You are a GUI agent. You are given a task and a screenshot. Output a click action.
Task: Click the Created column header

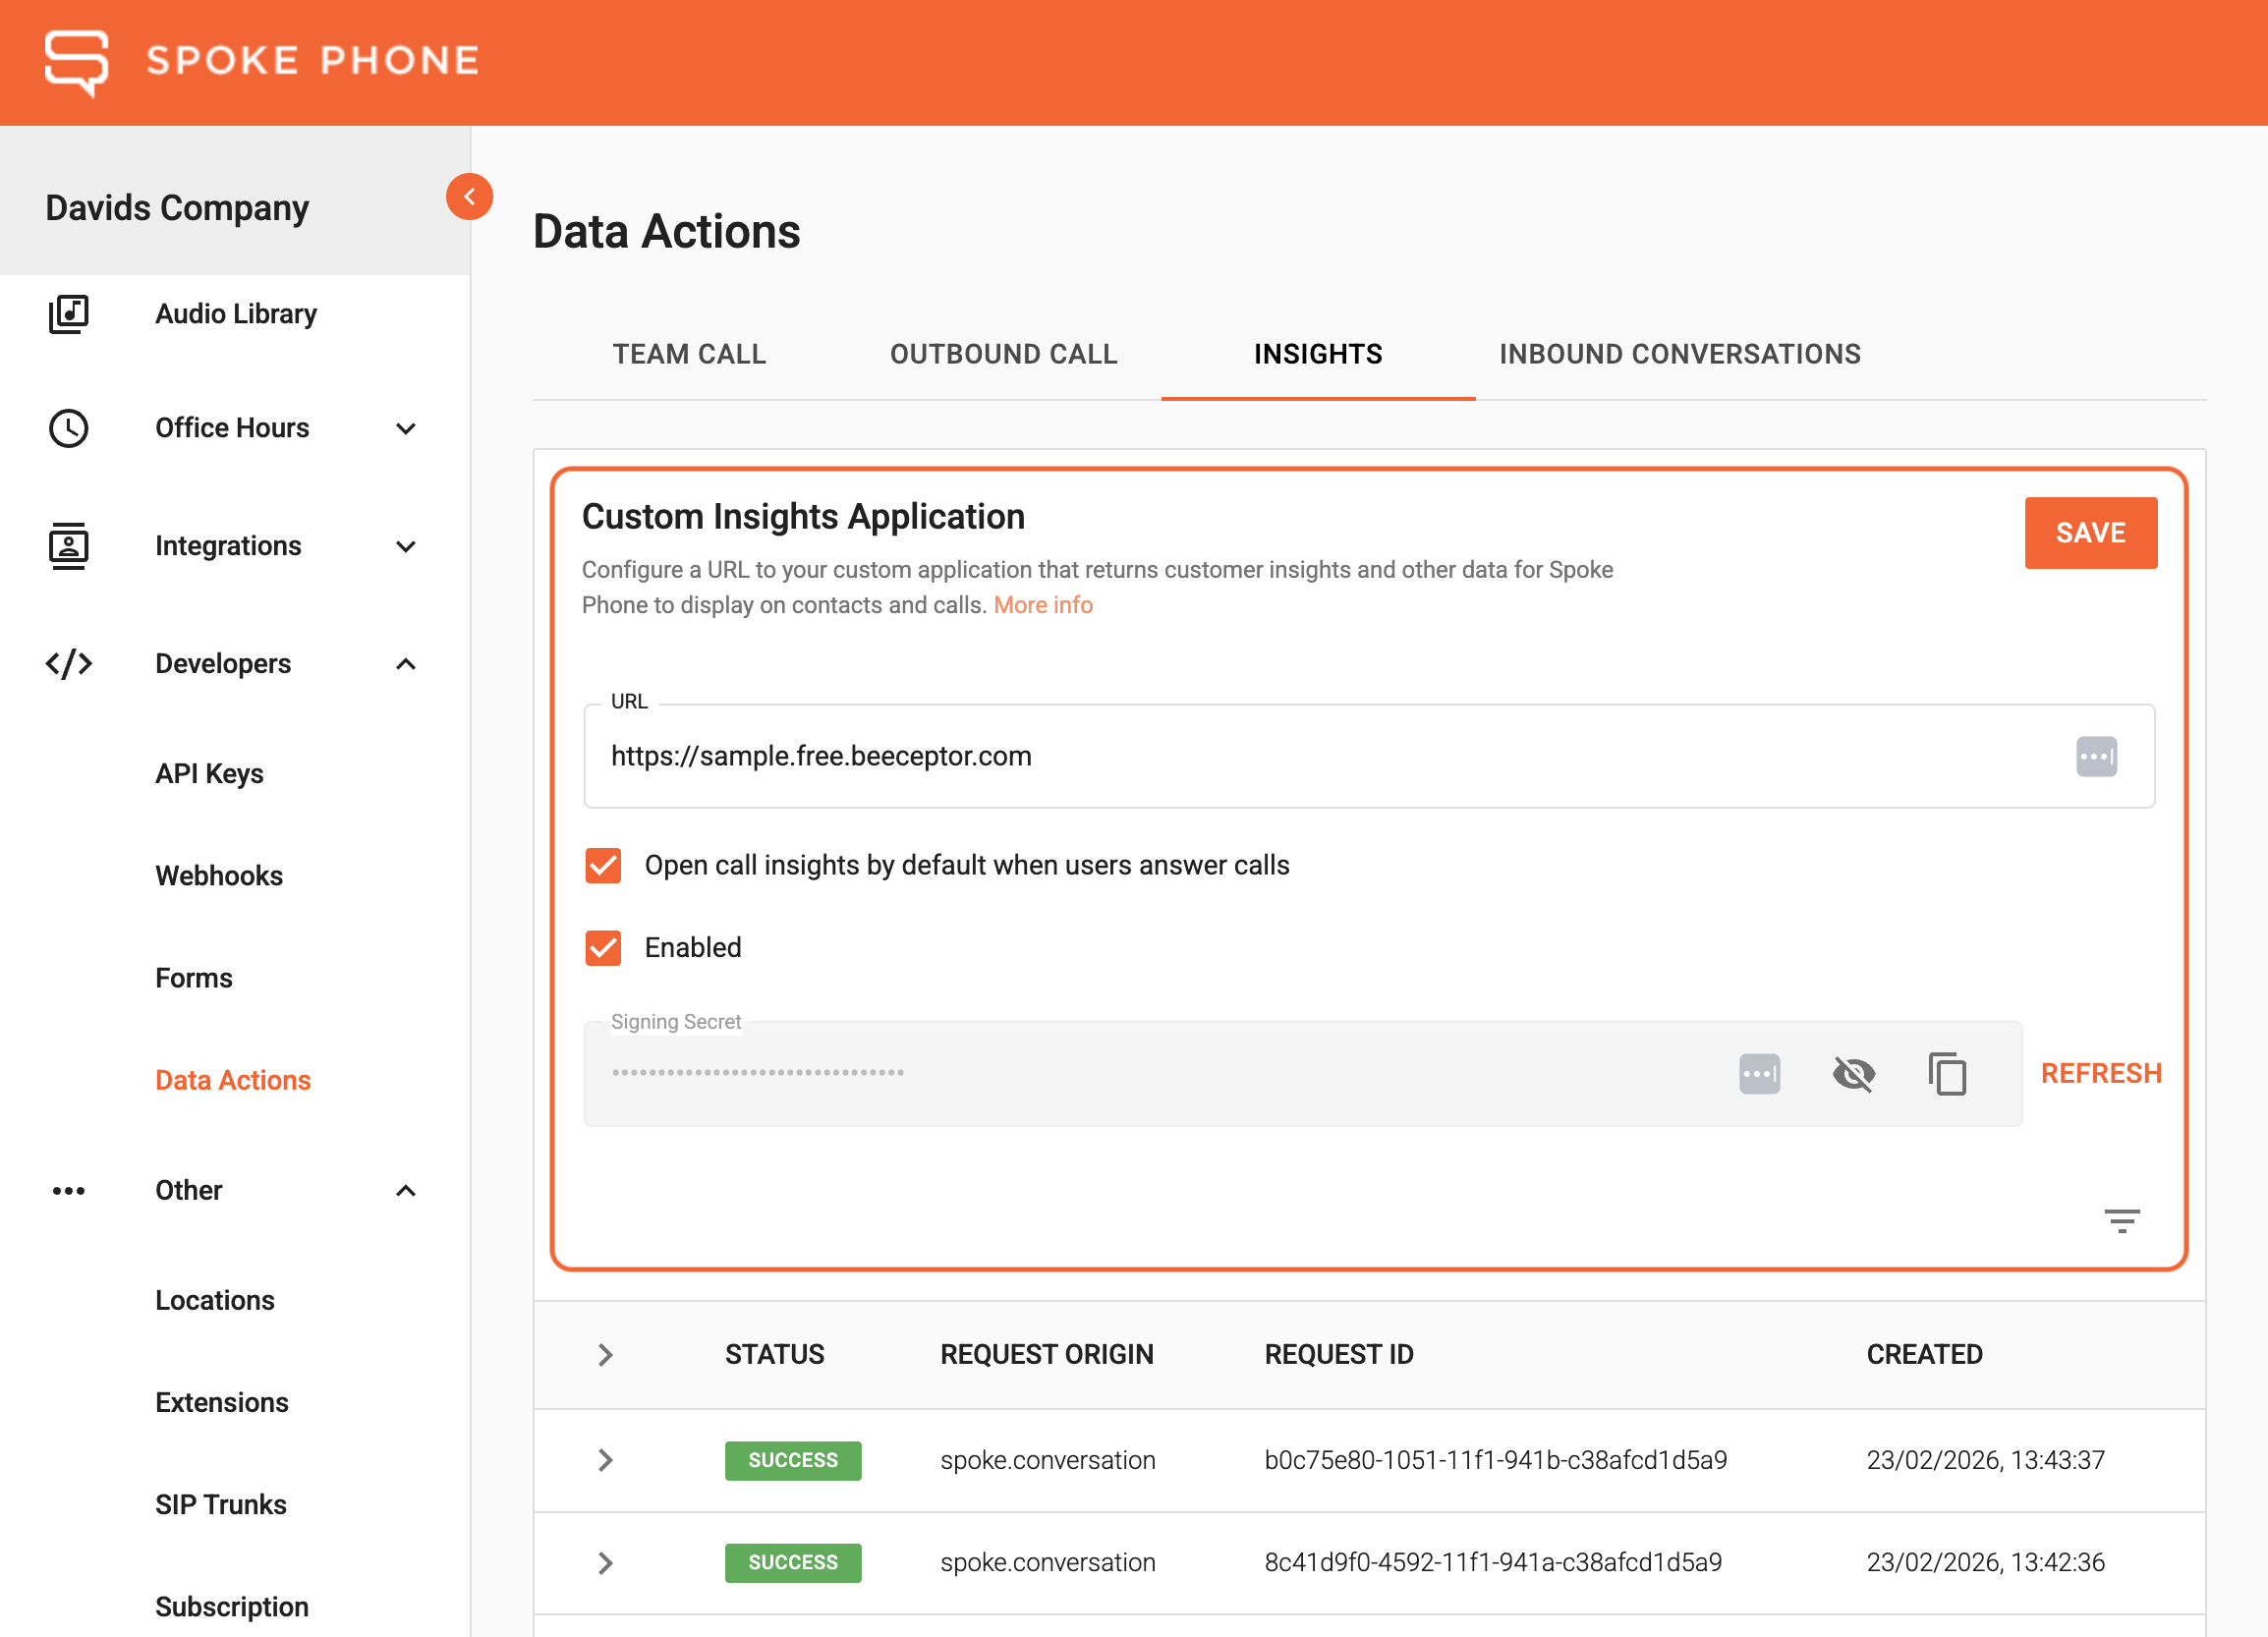[x=1924, y=1354]
